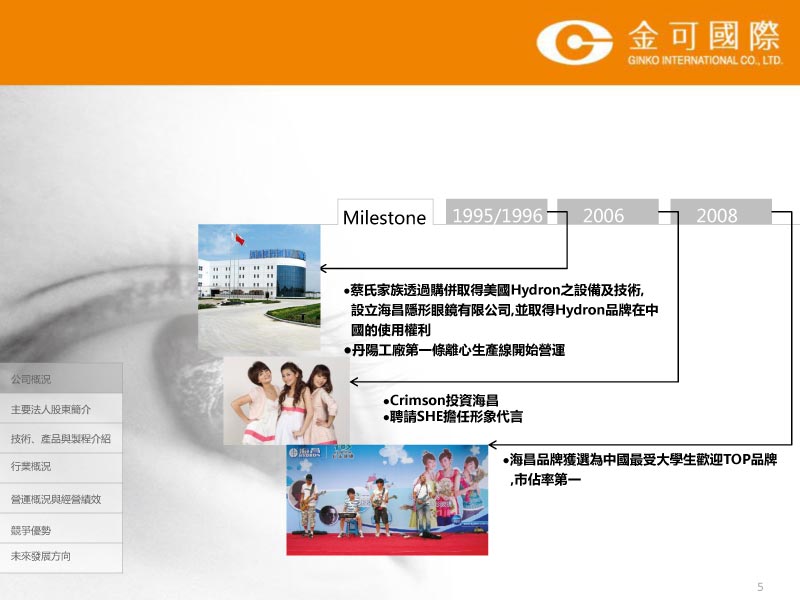Open 技術、產品與製程介紹 menu item
Viewport: 800px width, 600px height.
(61, 438)
